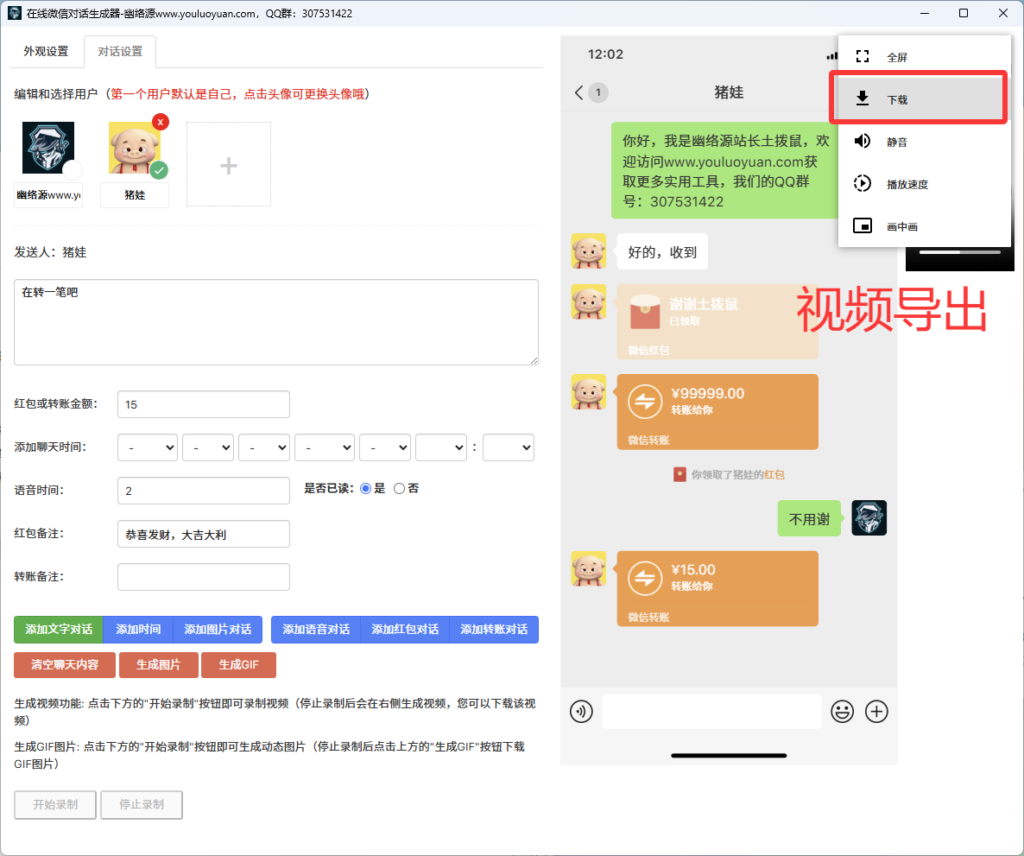Select 是 for 是否已读
This screenshot has height=856, width=1024.
point(366,488)
